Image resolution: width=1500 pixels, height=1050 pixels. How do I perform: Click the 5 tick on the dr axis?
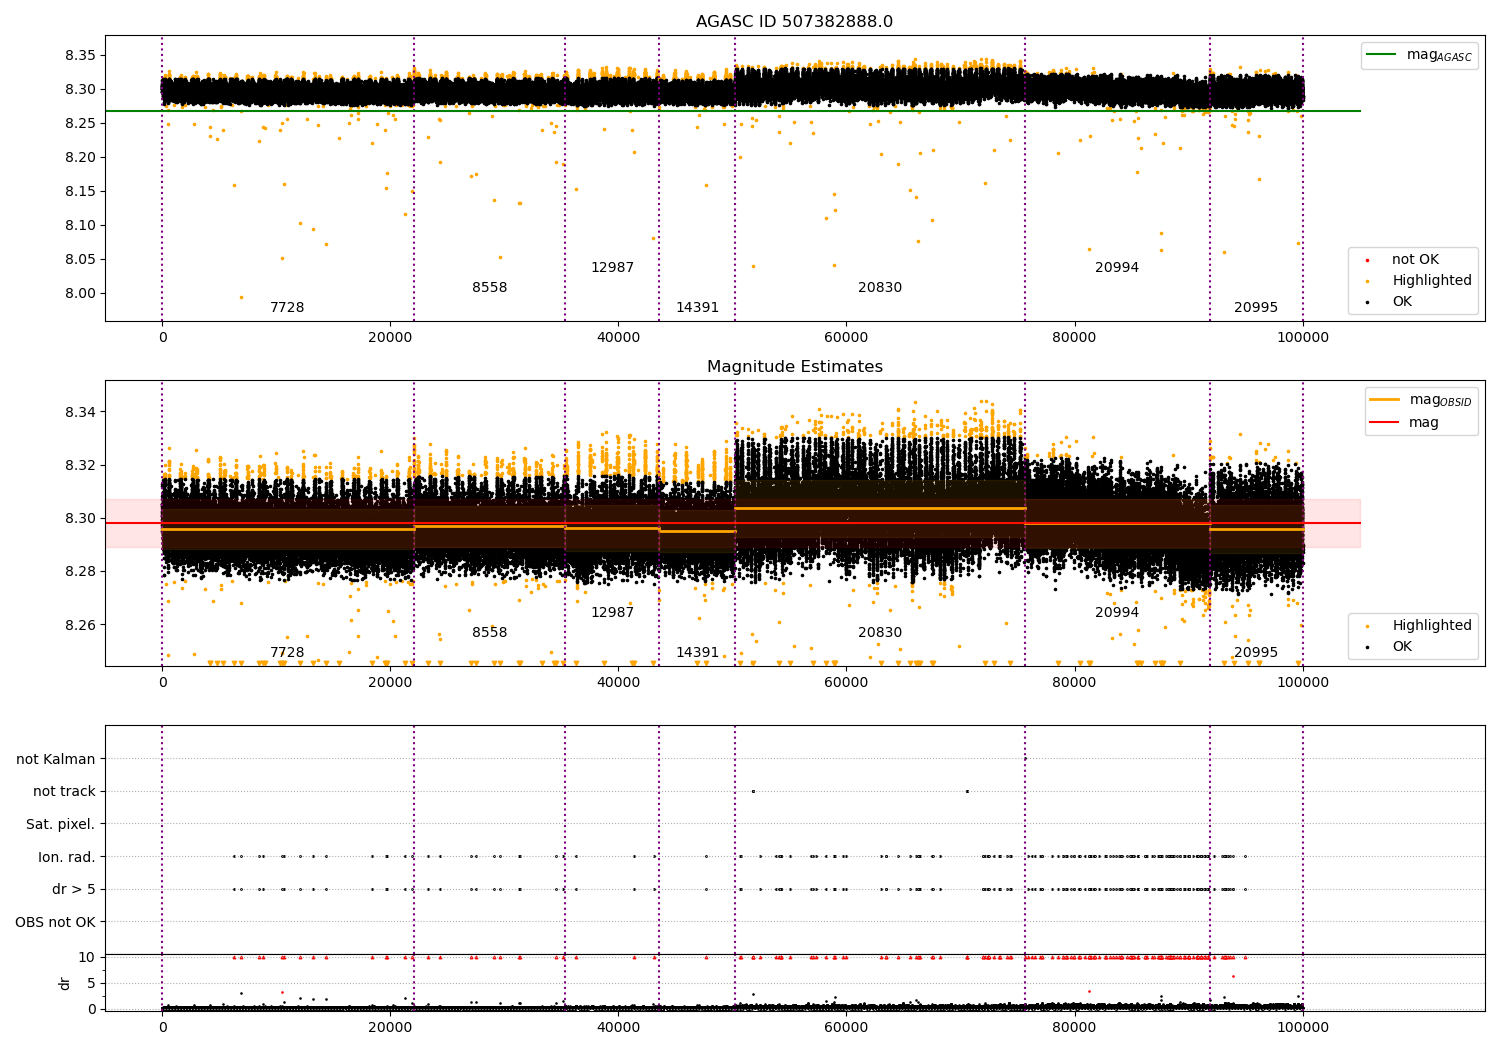click(92, 984)
